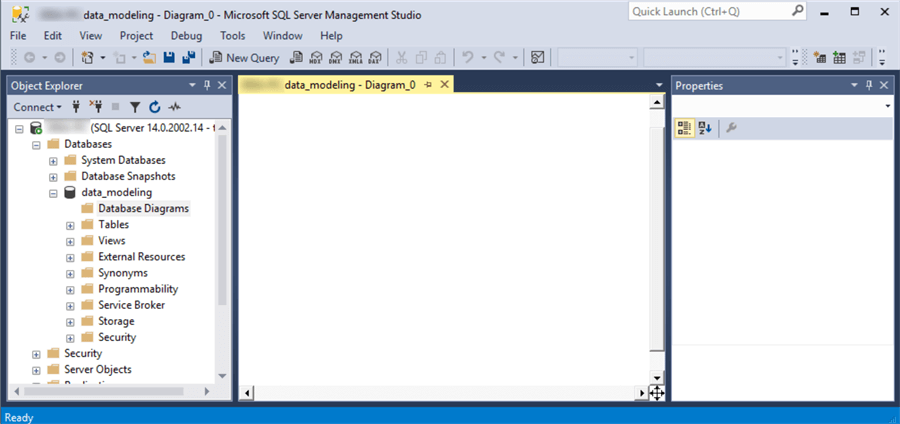Open the New Project dropdown arrow
This screenshot has height=424, width=900.
click(103, 57)
